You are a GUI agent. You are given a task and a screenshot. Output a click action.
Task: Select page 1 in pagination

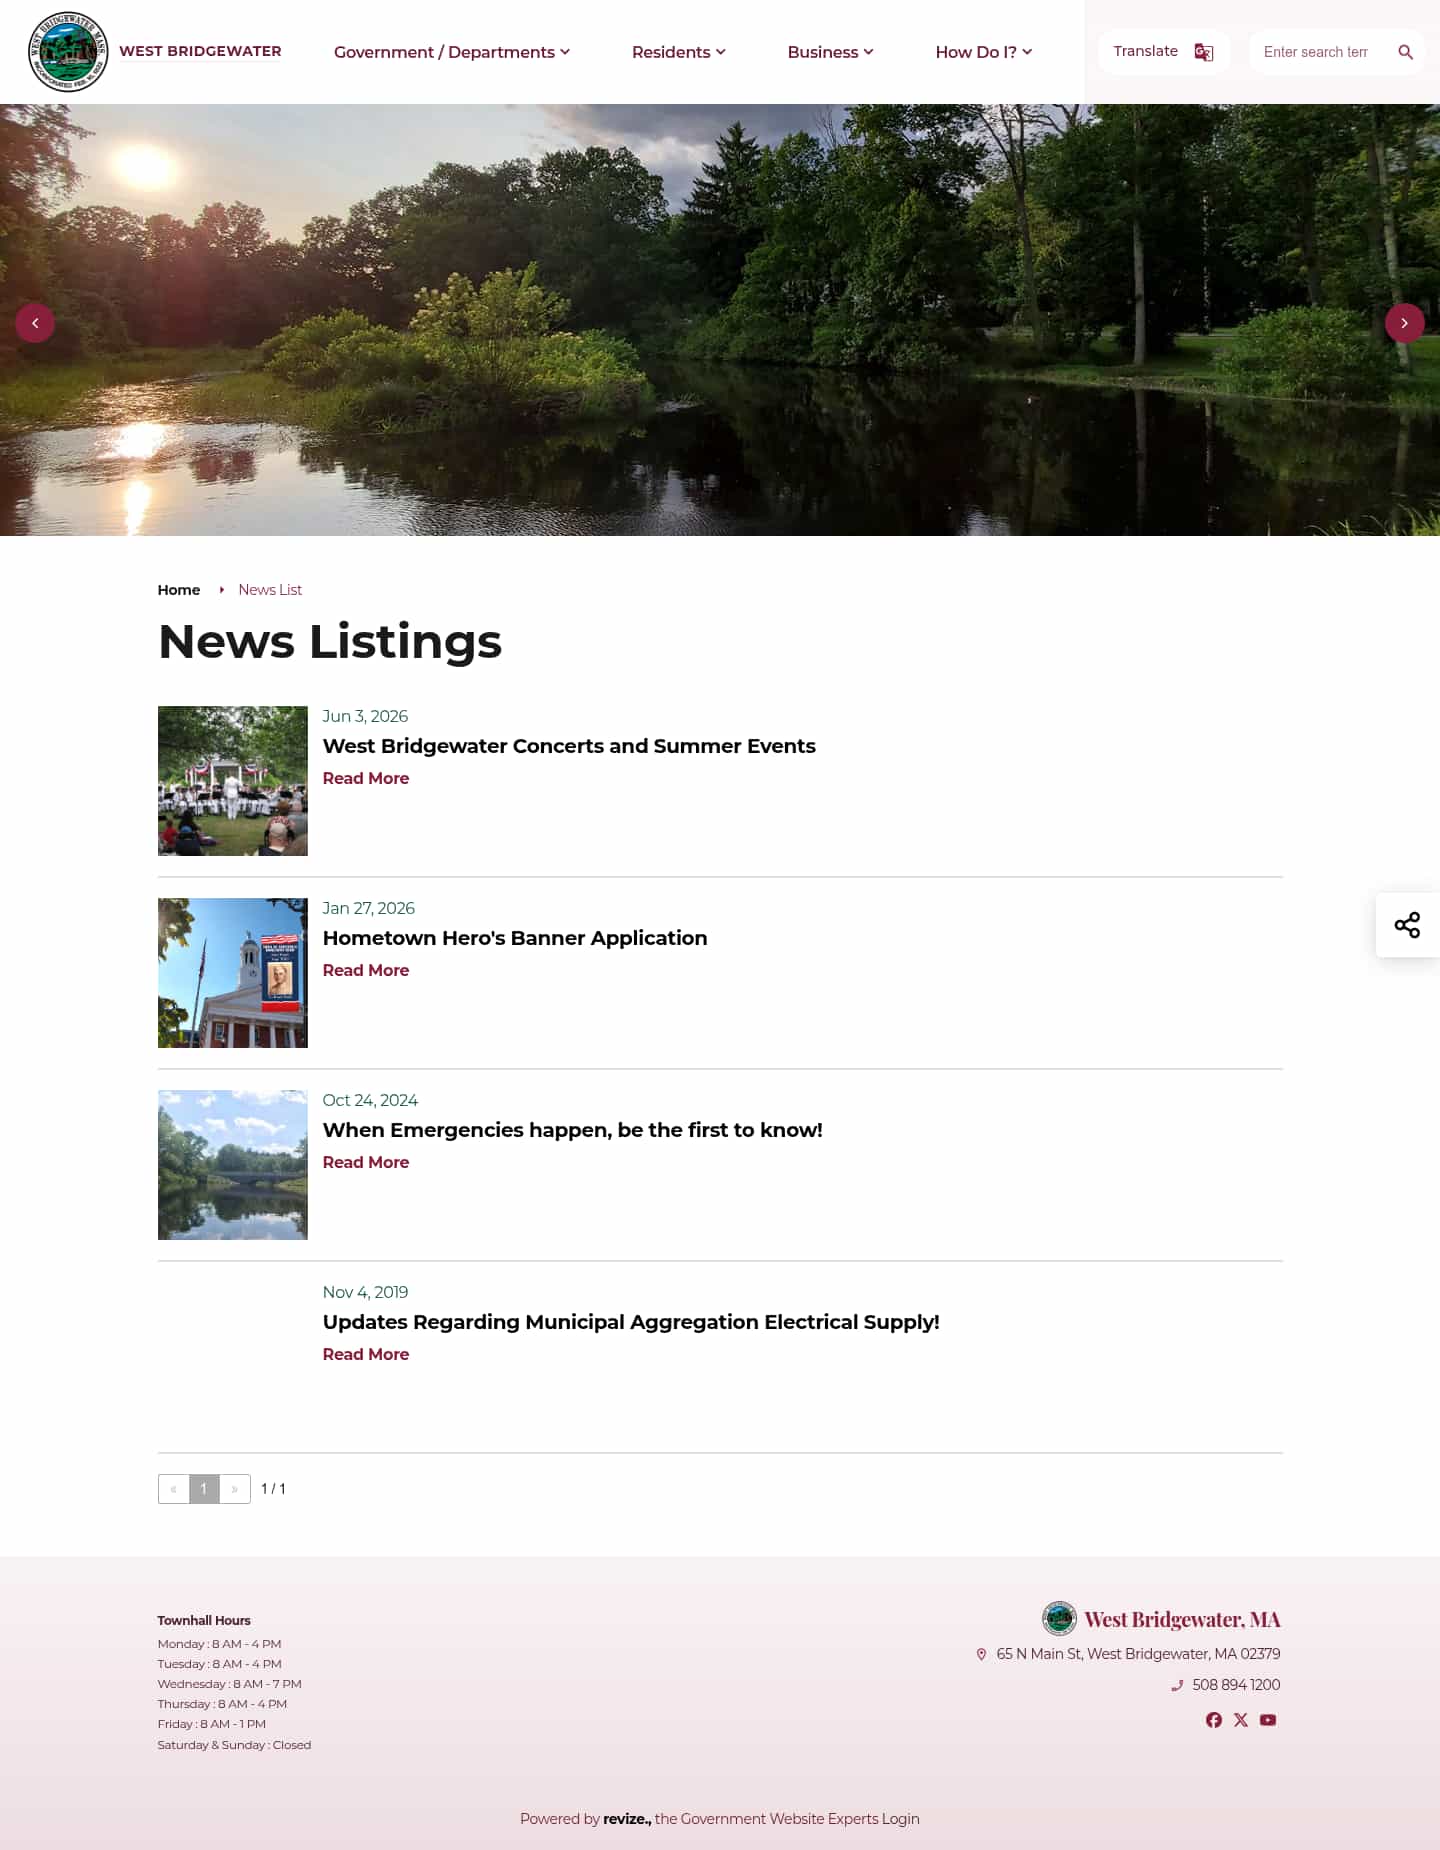pos(204,1489)
